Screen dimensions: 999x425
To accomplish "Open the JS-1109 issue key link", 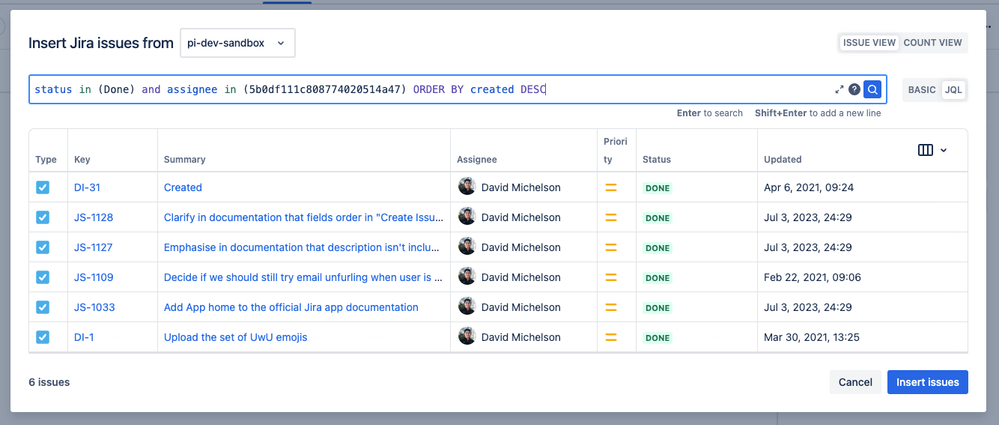I will tap(94, 277).
